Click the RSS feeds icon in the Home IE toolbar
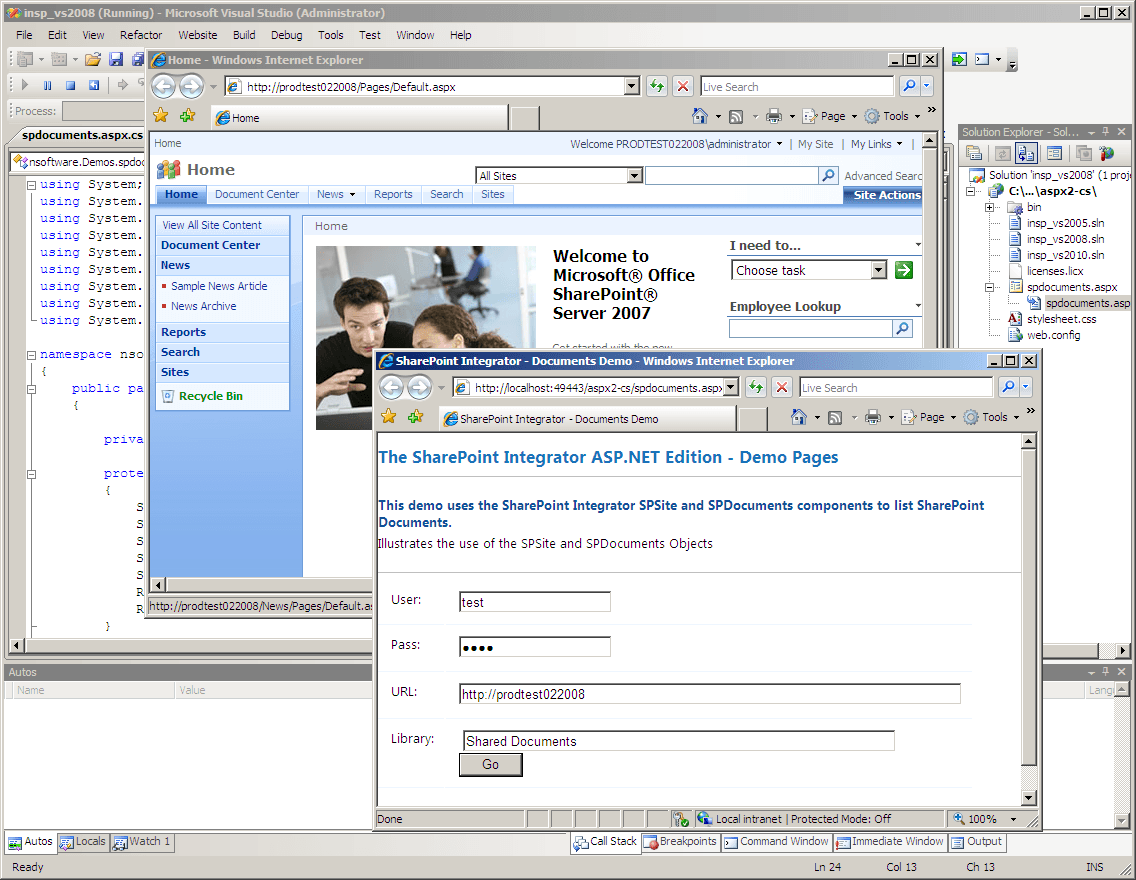 pos(736,117)
